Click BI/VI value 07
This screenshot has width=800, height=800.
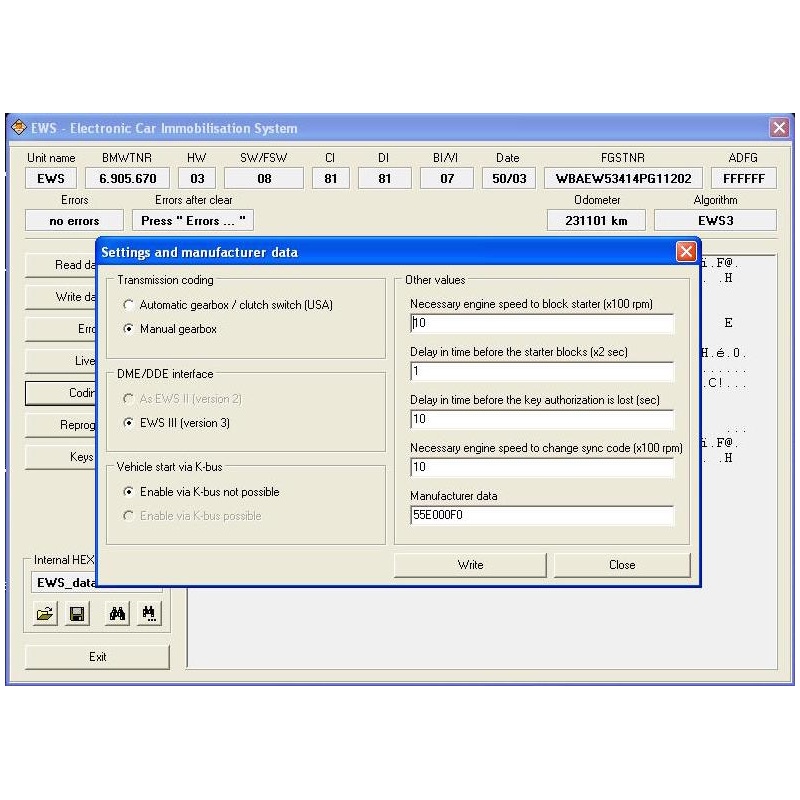point(447,179)
